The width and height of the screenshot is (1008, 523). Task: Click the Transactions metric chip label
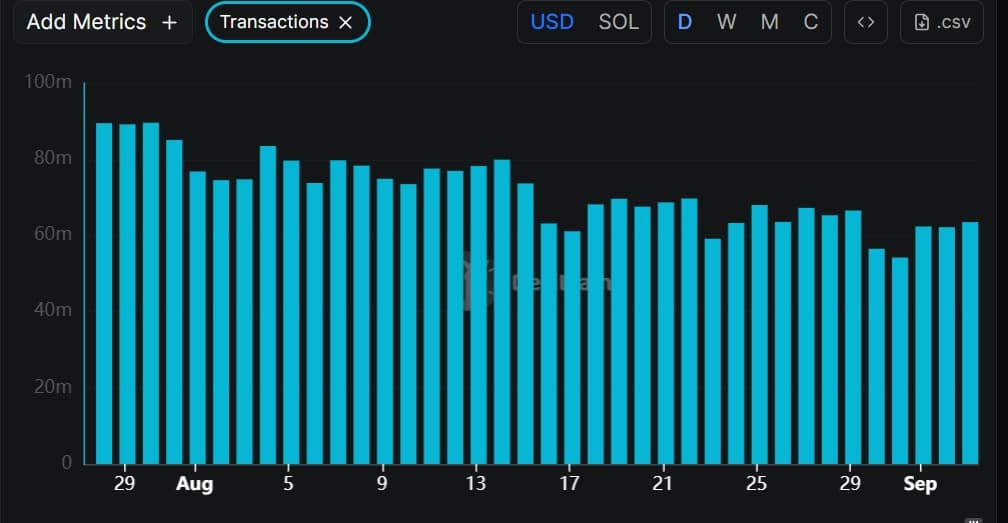[273, 22]
